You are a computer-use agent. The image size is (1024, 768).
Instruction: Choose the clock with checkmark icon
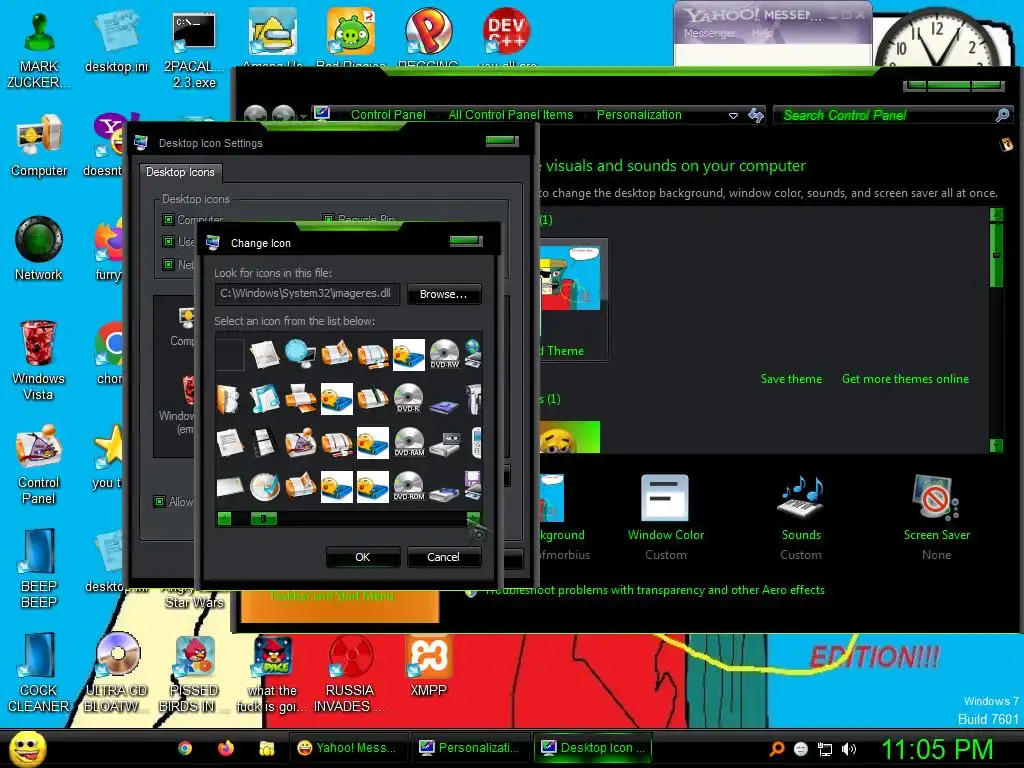264,487
